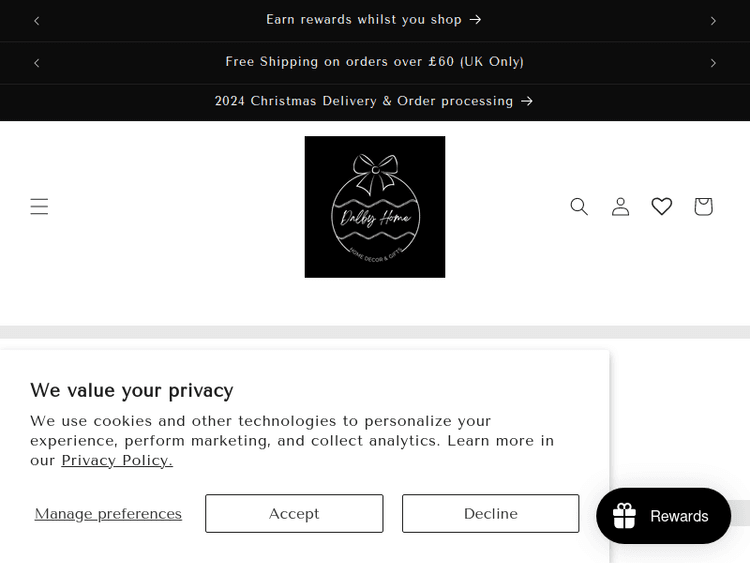Screen dimensions: 750x563
Task: Open the hamburger navigation menu
Action: click(x=39, y=206)
